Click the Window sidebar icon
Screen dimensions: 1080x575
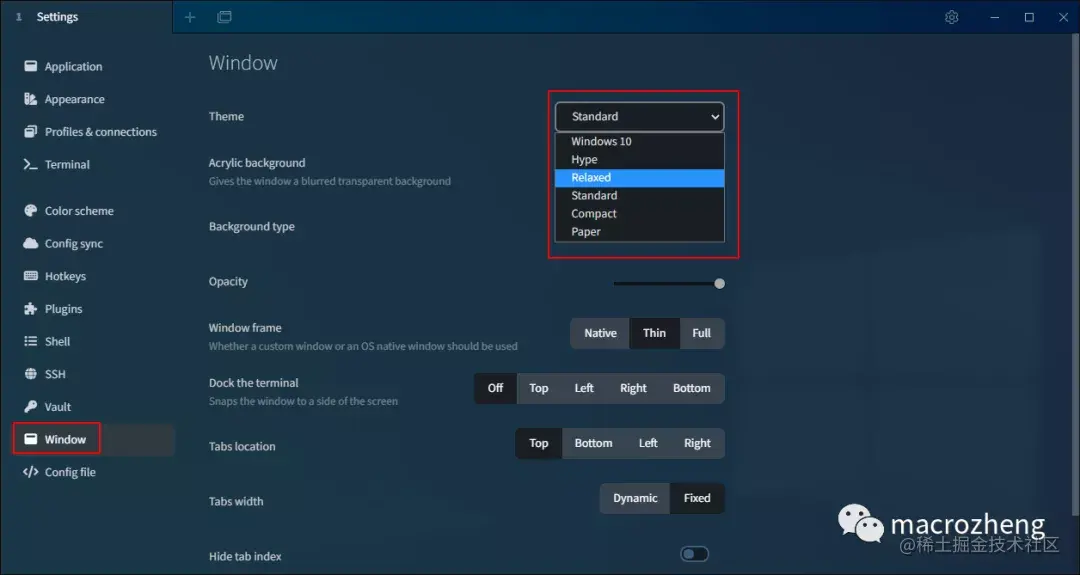point(30,439)
